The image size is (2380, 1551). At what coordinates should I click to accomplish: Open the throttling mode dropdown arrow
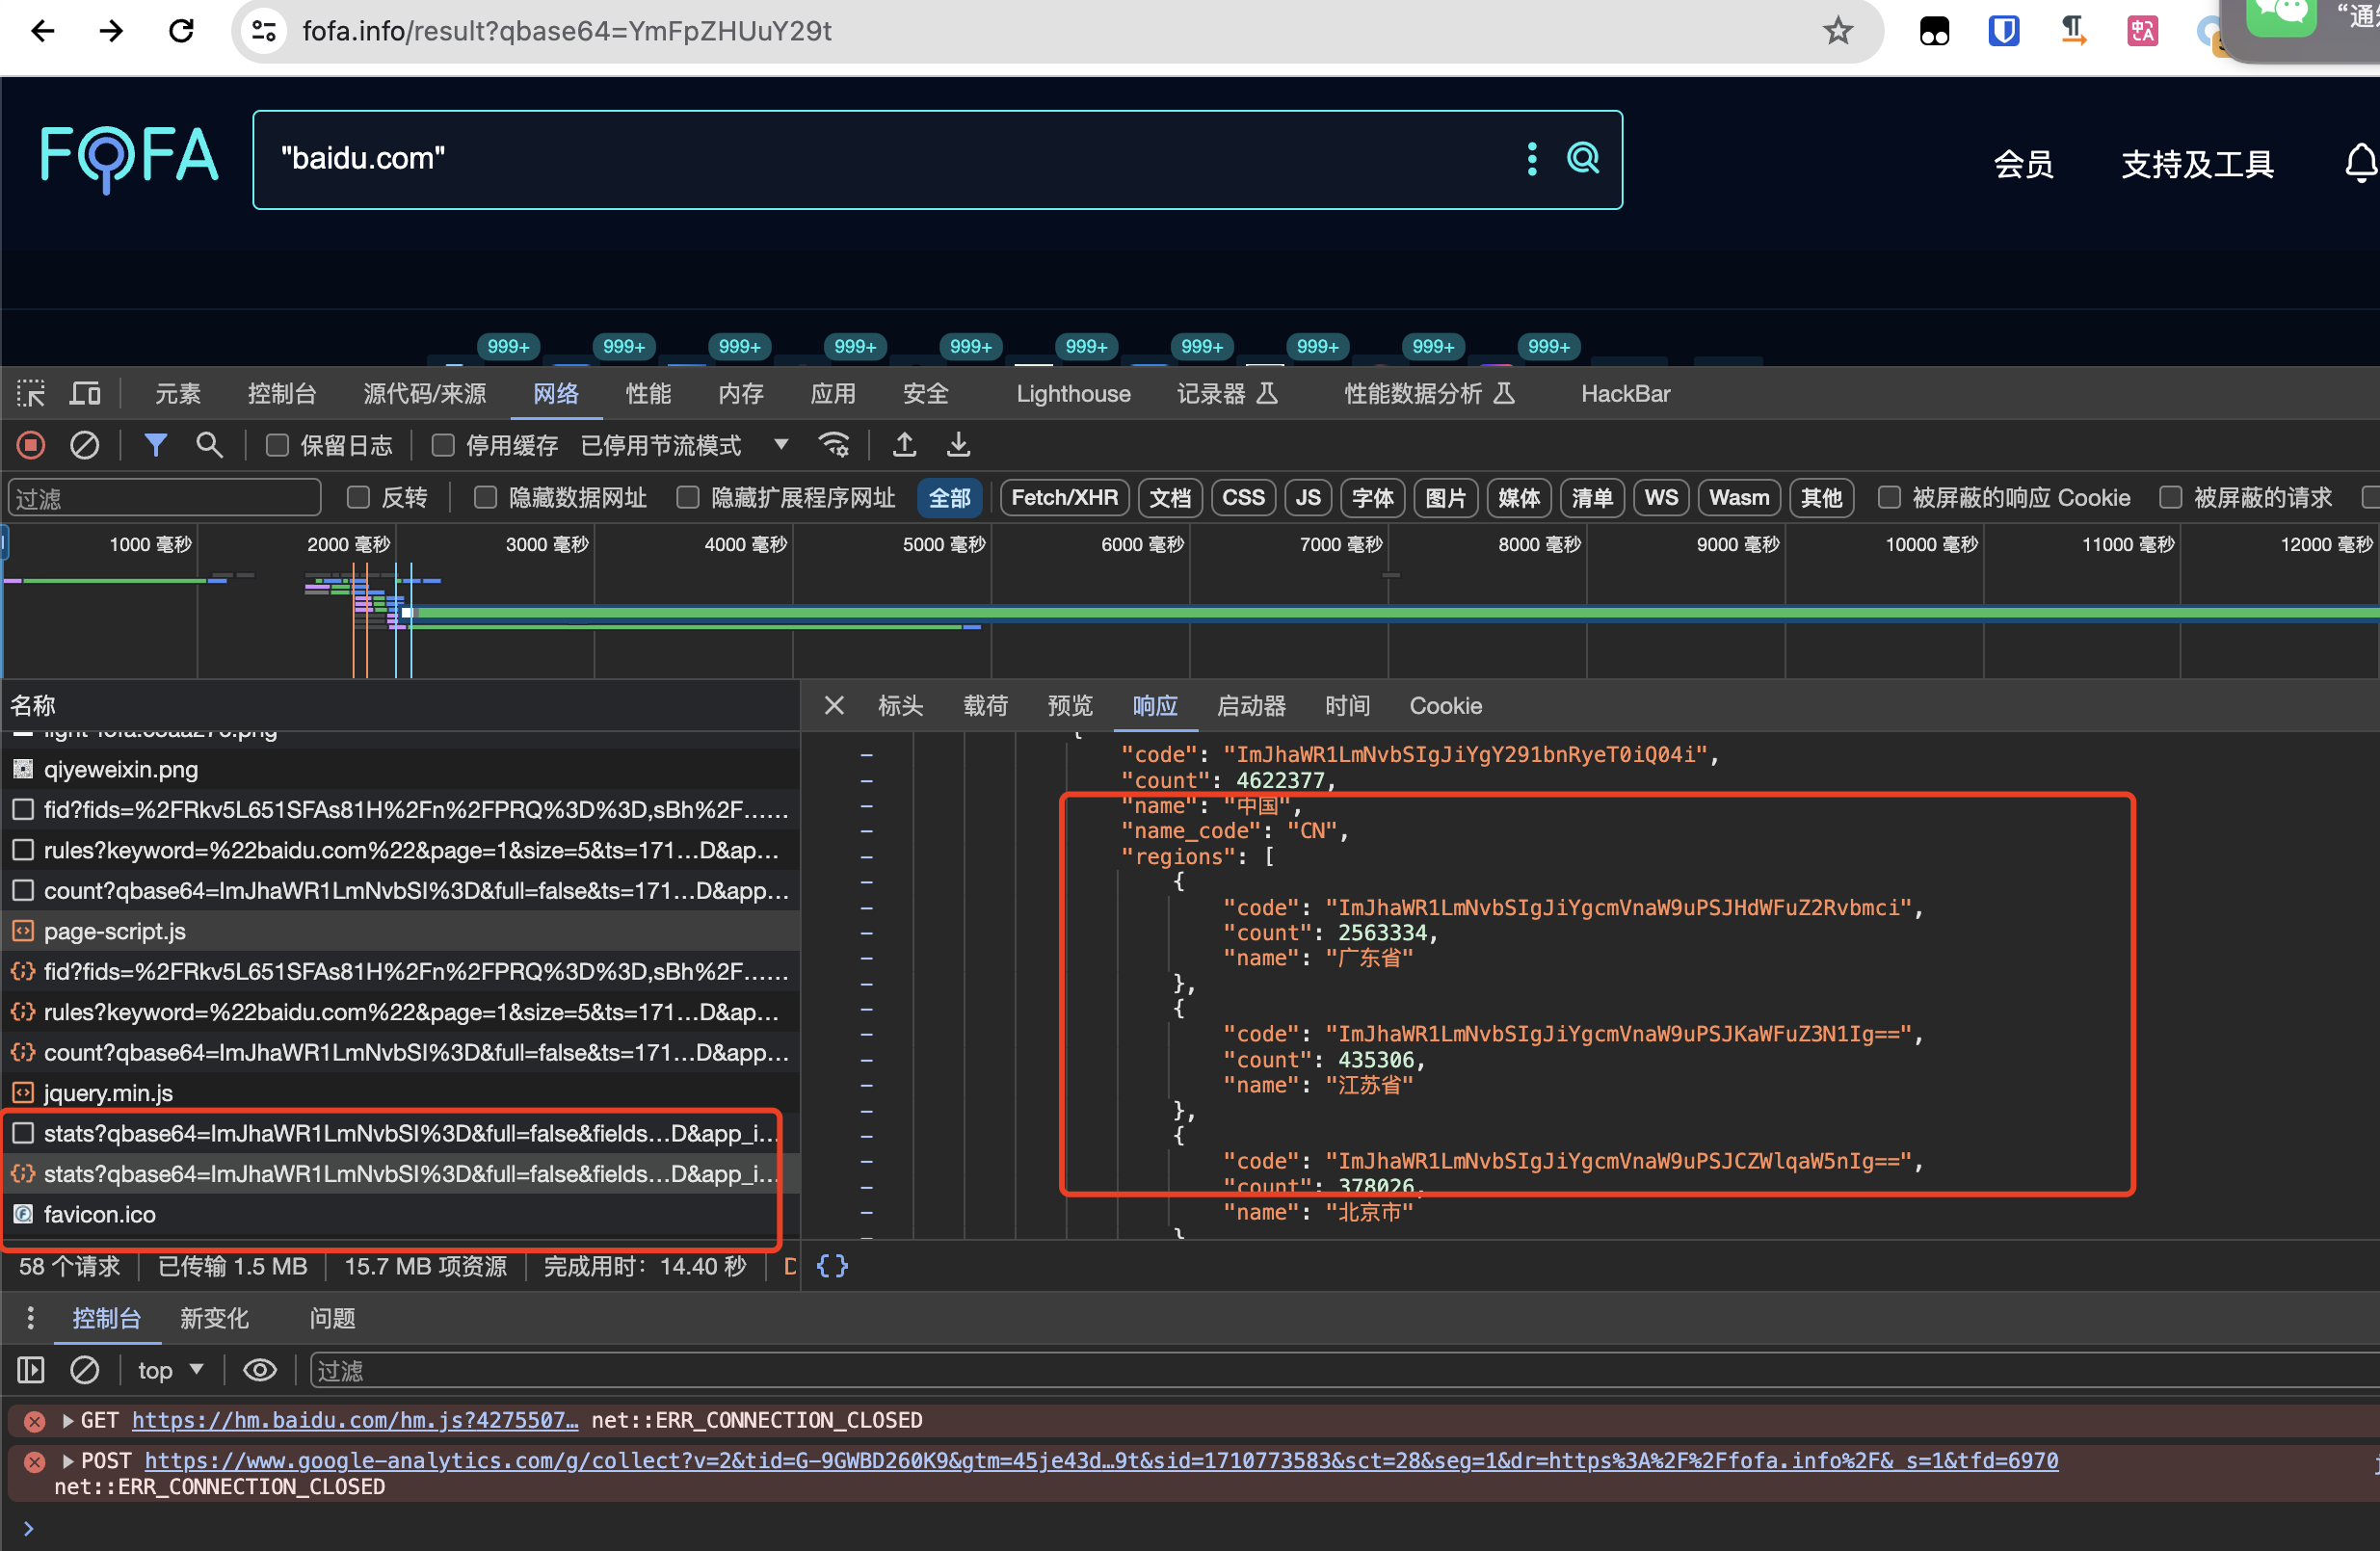tap(781, 444)
